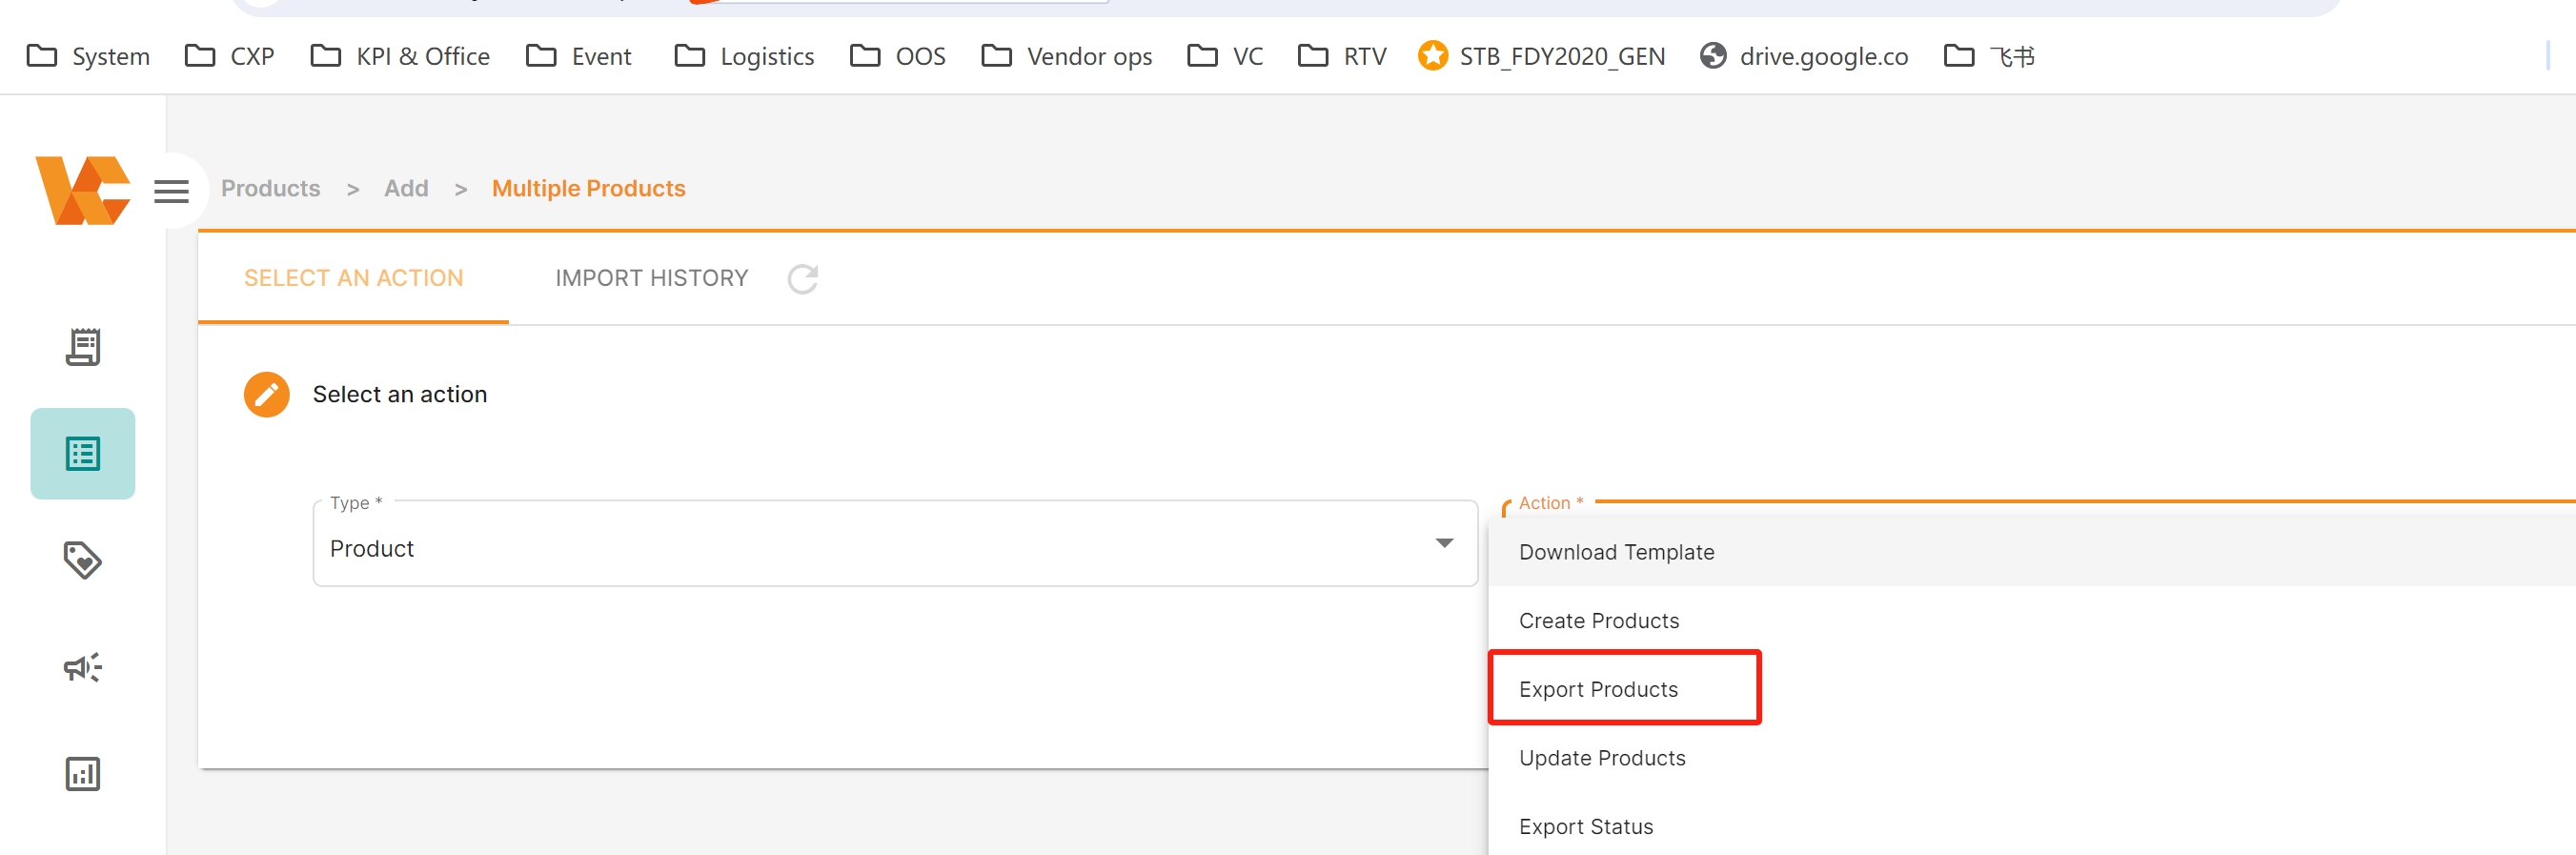Open the STB_FDY2020_GEN bookmark
Viewport: 2576px width, 855px height.
pos(1541,56)
